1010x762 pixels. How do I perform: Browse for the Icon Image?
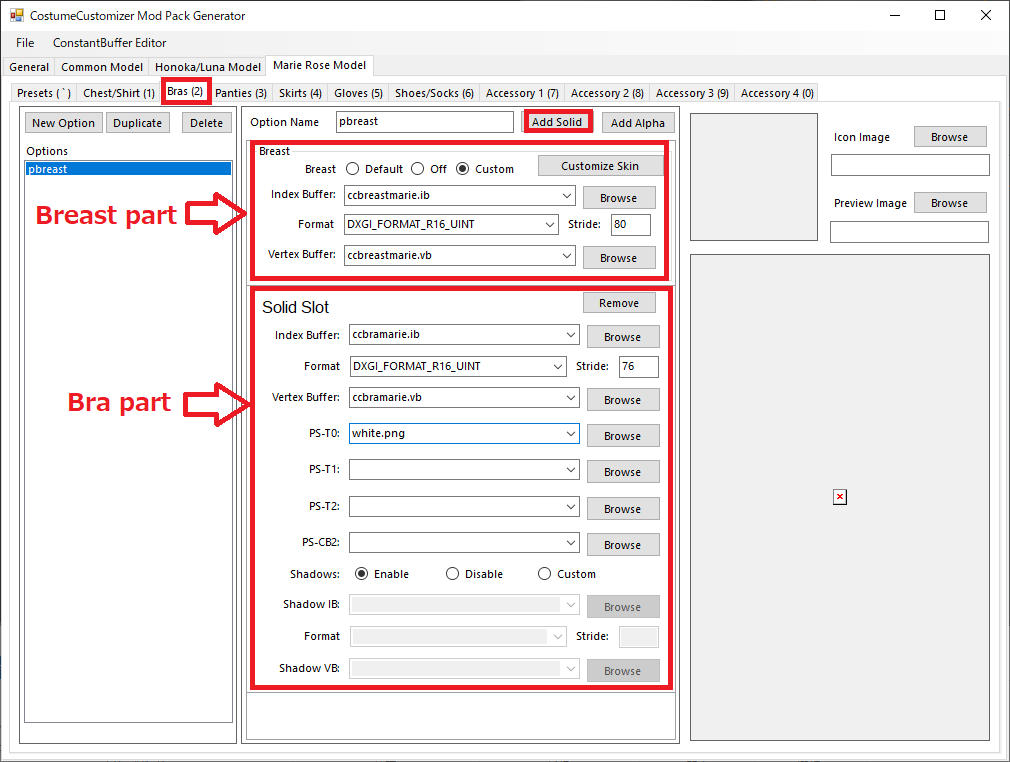click(949, 137)
